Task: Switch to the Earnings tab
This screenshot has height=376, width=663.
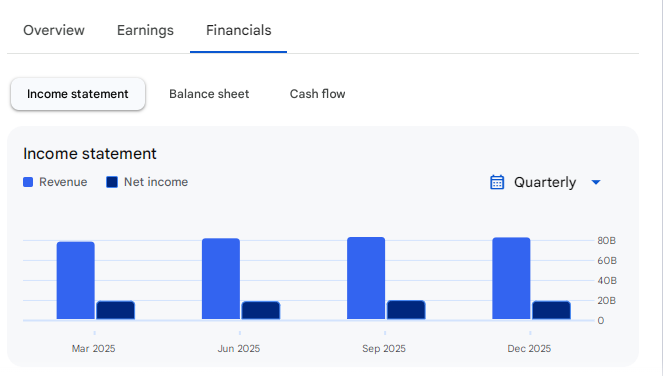Action: (145, 30)
